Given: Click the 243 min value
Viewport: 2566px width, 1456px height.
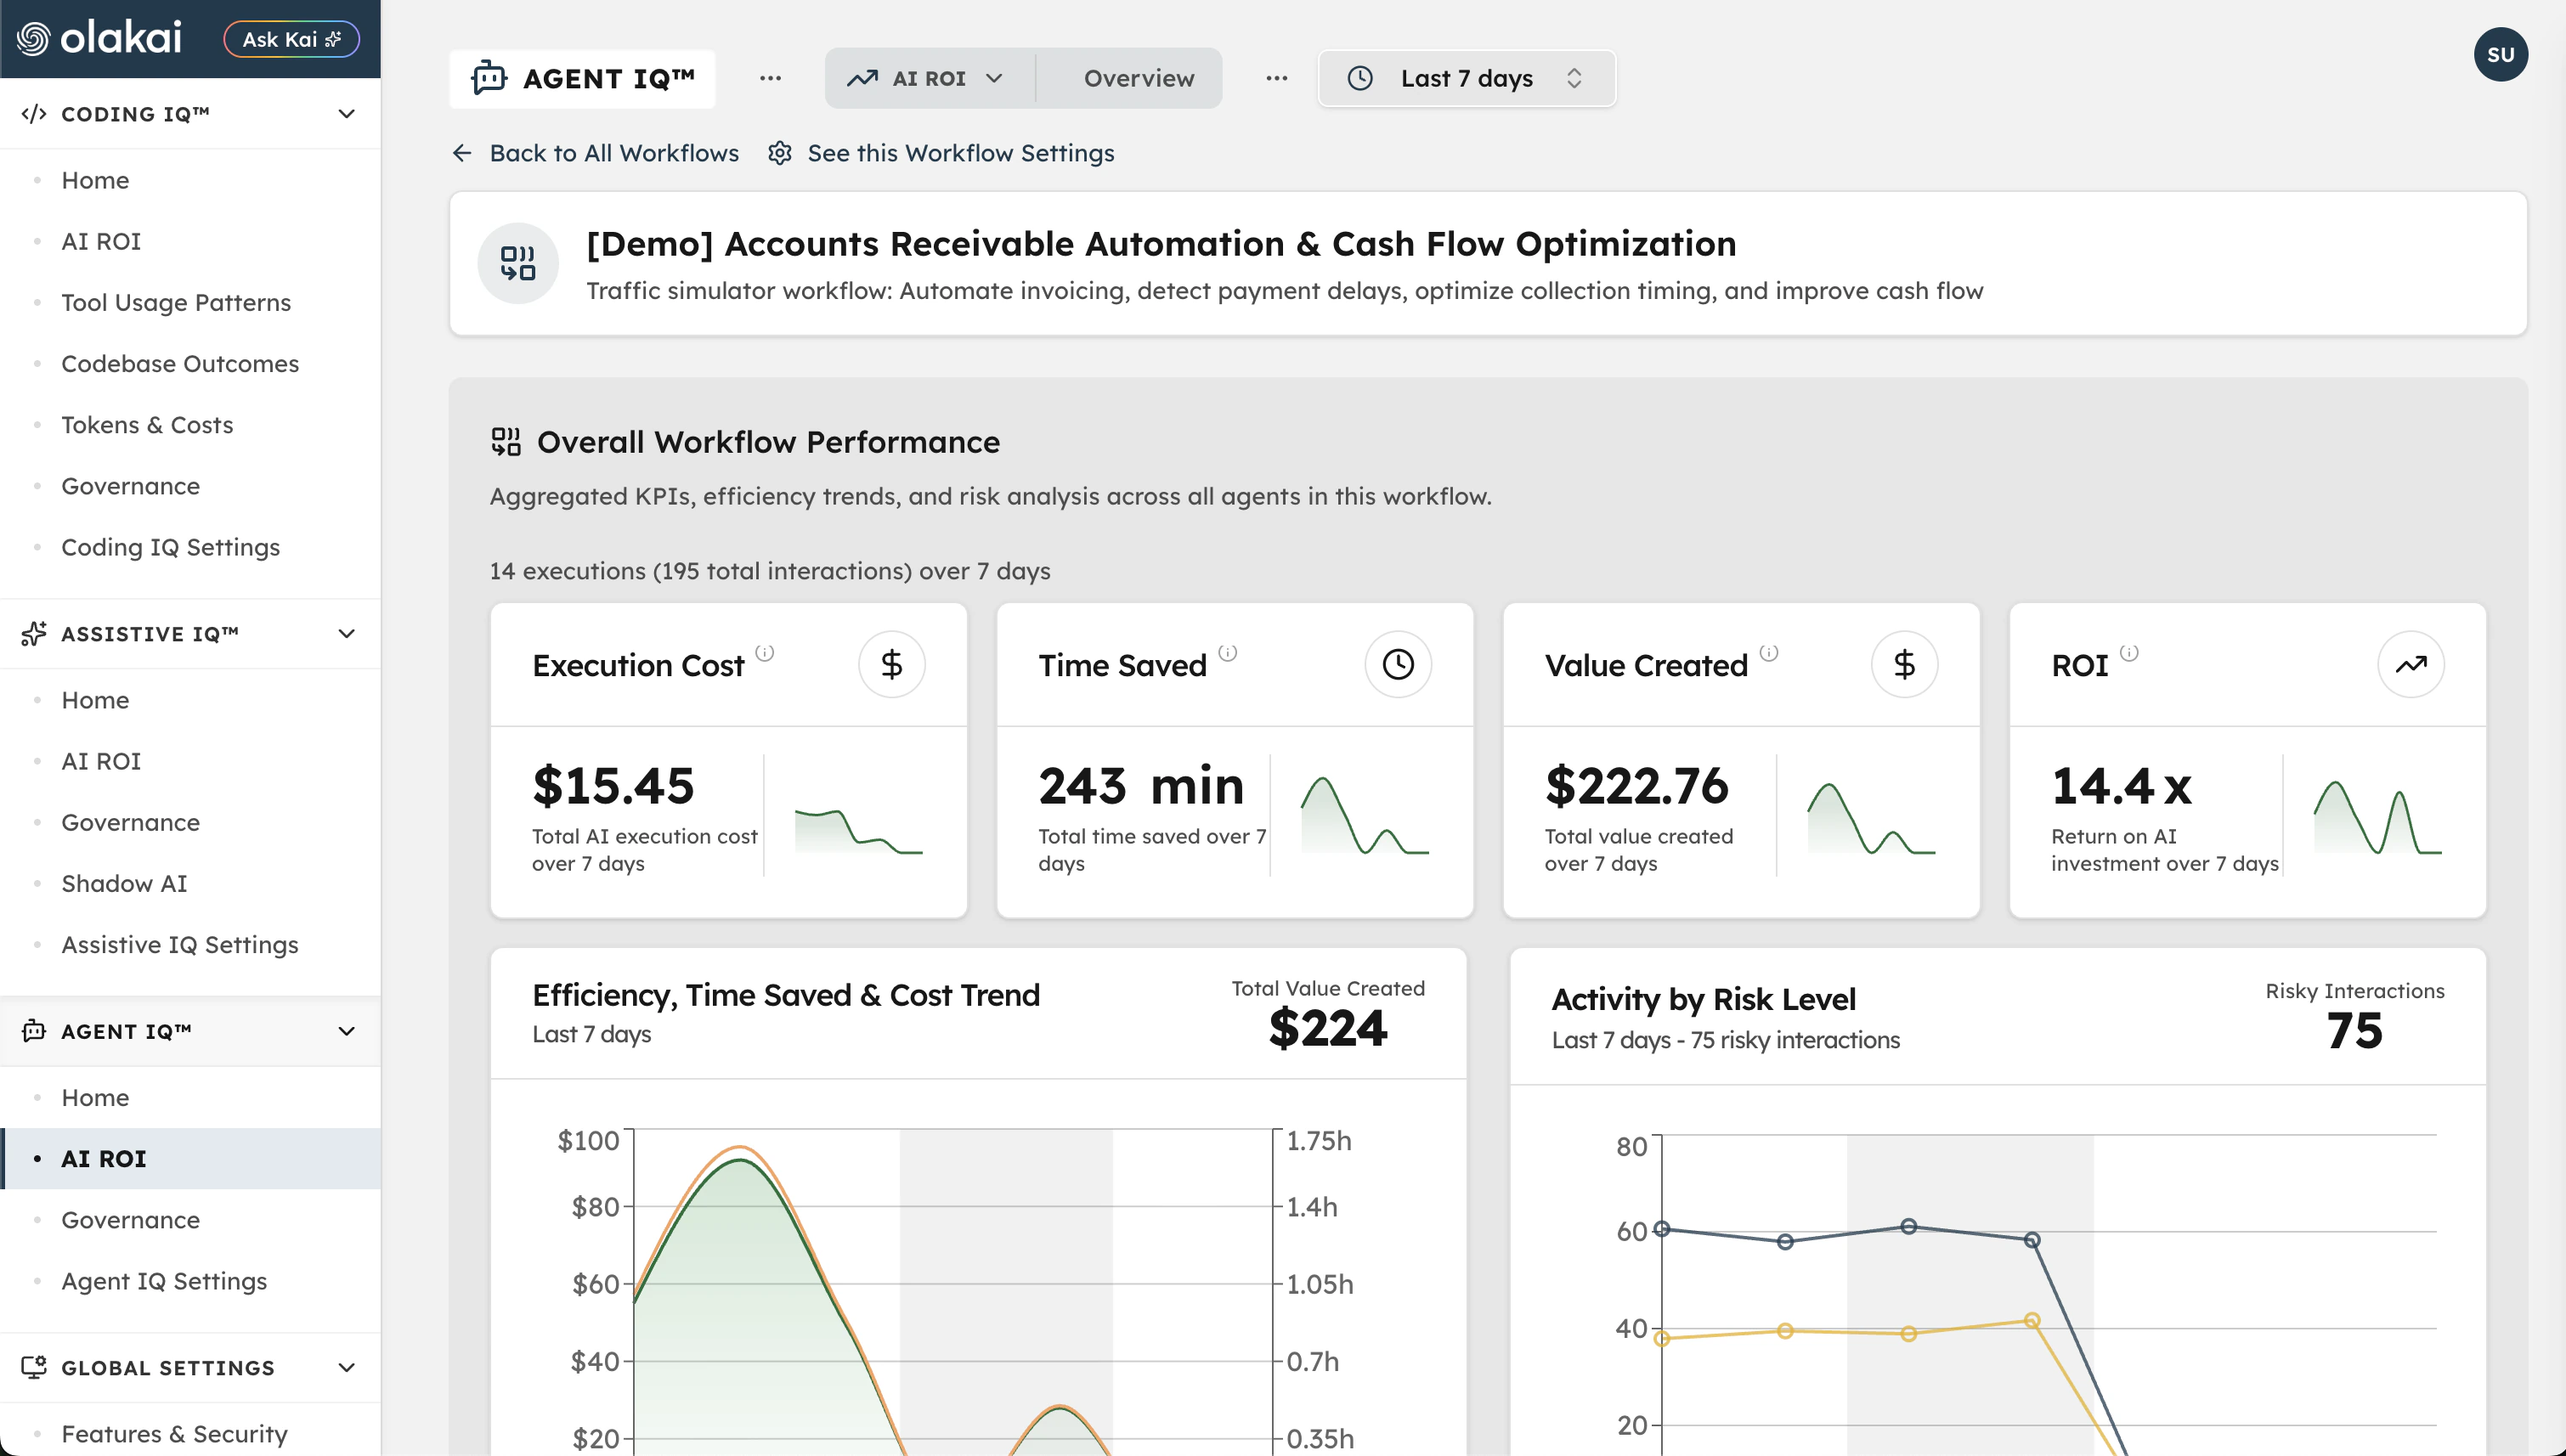Looking at the screenshot, I should tap(1141, 786).
